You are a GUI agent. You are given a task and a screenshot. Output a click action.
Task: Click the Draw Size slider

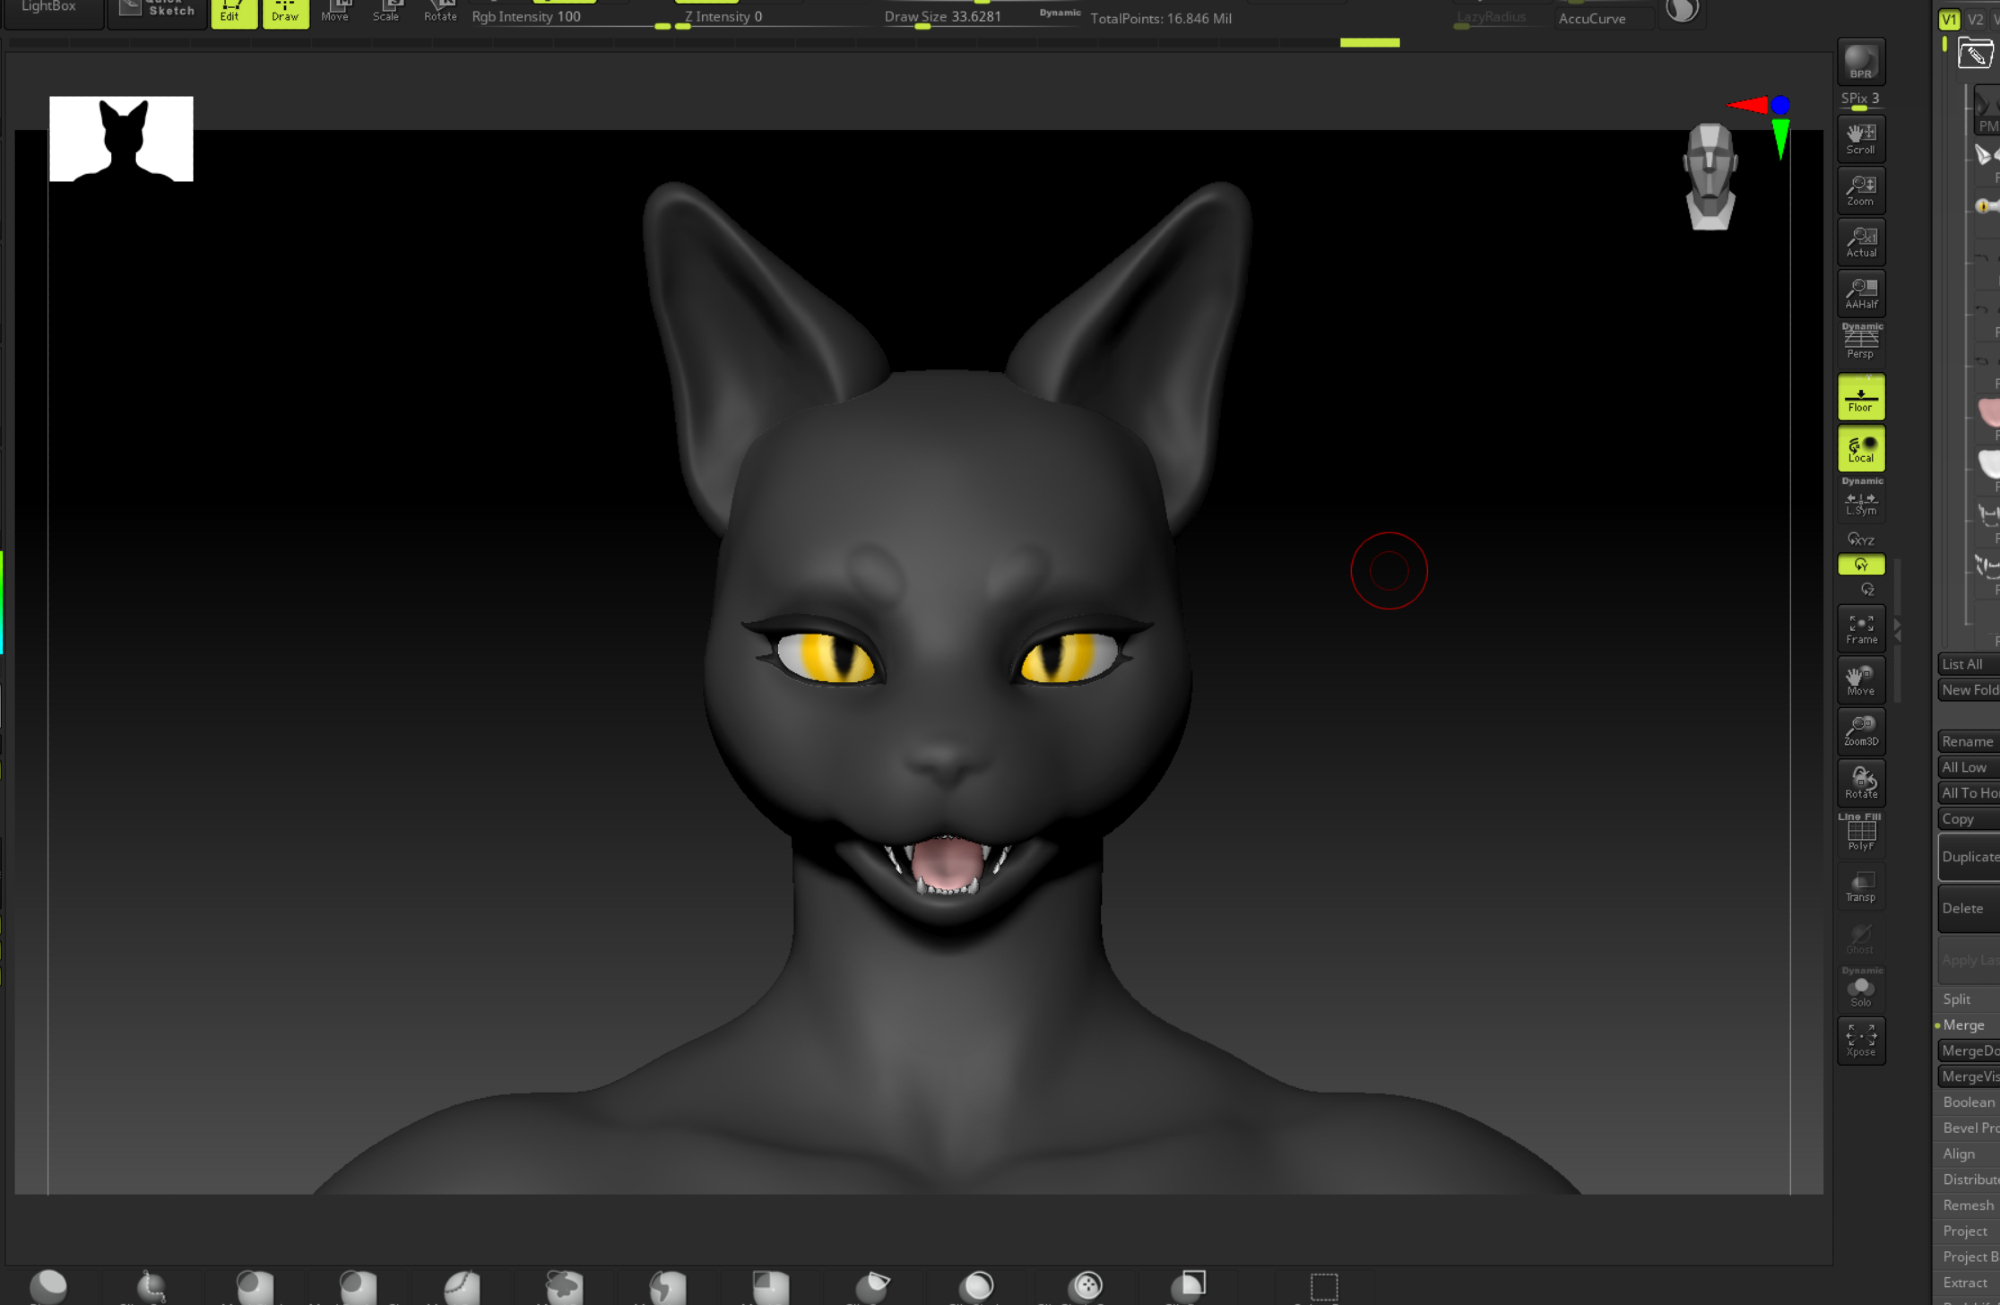pos(942,17)
